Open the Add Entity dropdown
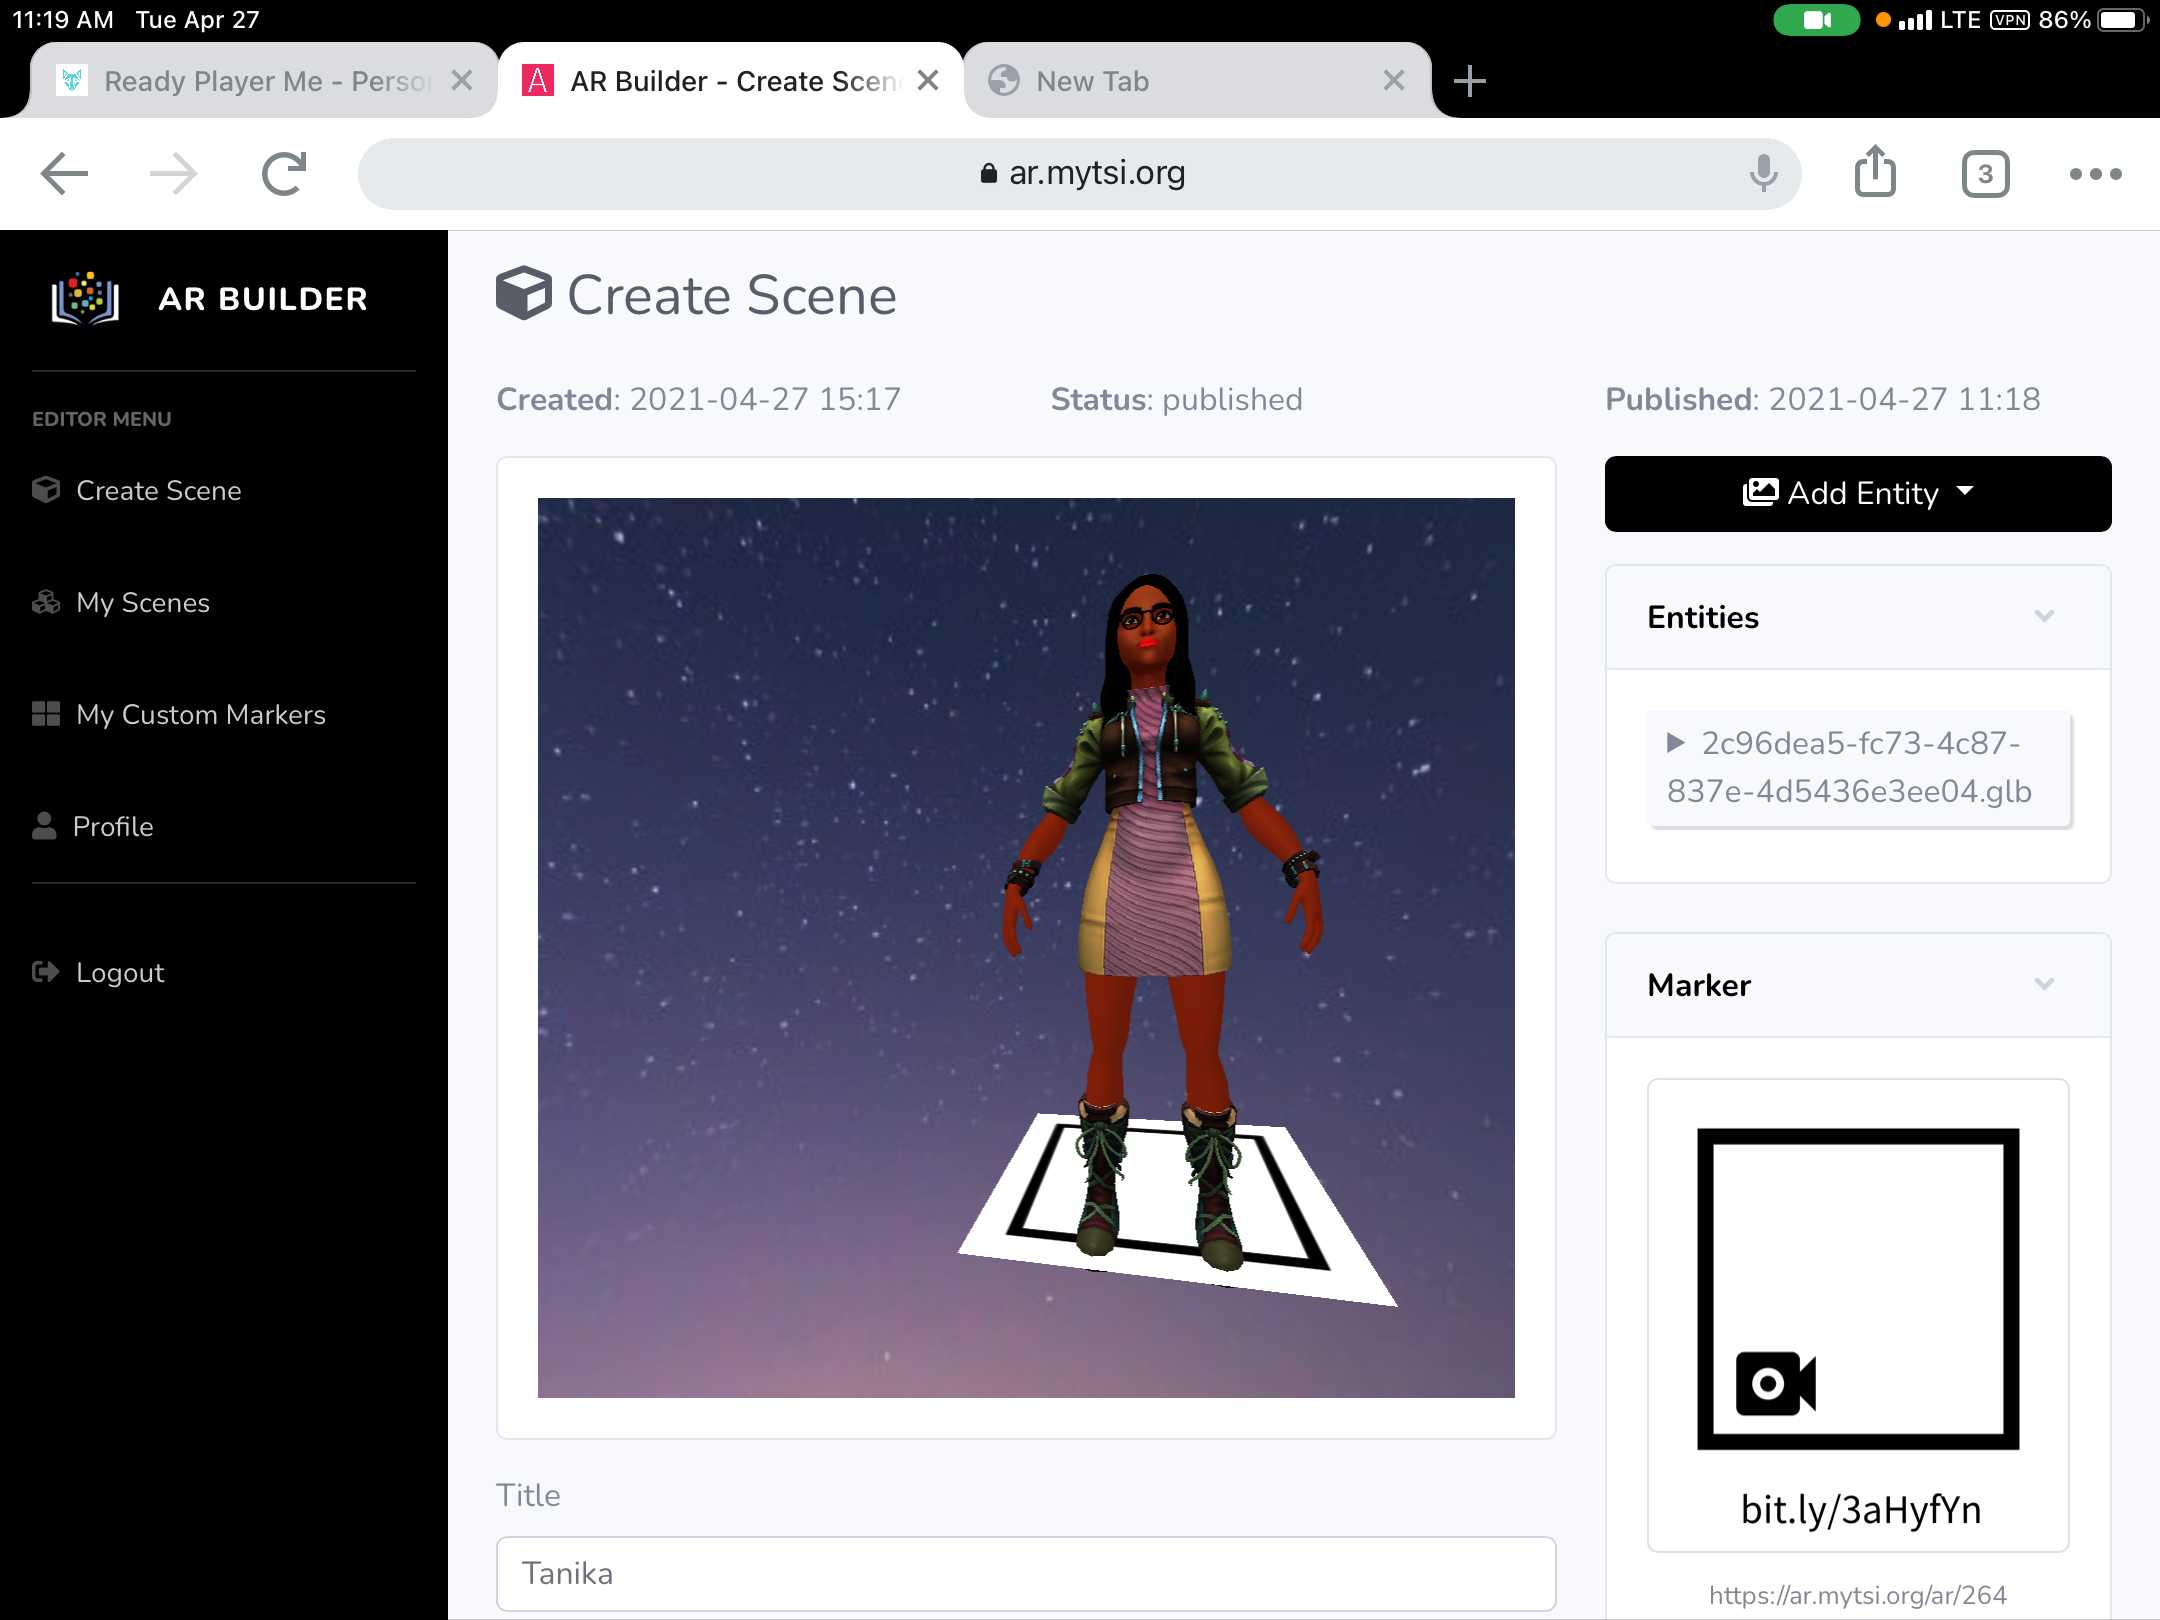Viewport: 2160px width, 1620px height. [1857, 493]
